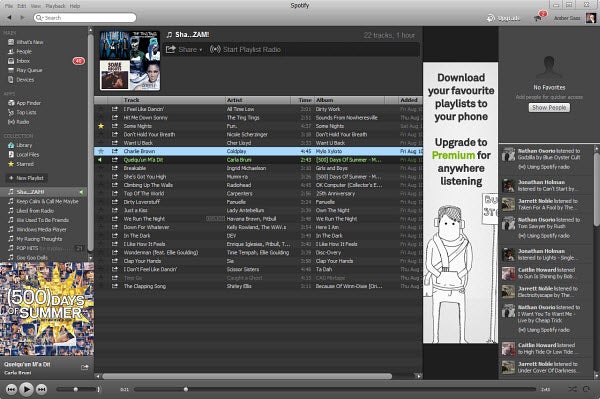Open the Edit menu
This screenshot has height=399, width=600.
coord(22,6)
